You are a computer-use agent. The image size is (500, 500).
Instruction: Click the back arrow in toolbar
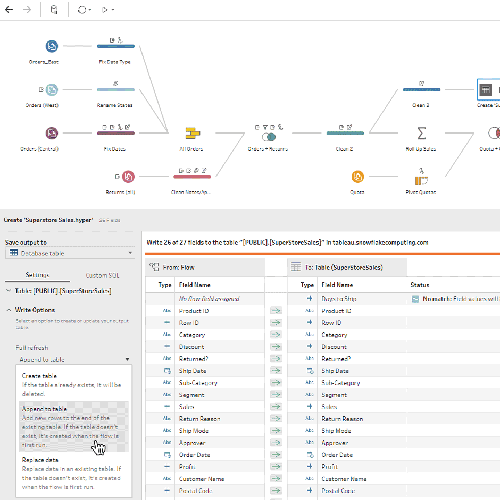[9, 9]
